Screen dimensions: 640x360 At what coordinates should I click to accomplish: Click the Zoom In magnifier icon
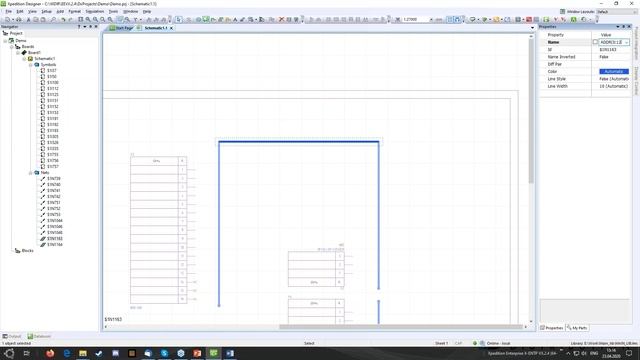(x=88, y=19)
